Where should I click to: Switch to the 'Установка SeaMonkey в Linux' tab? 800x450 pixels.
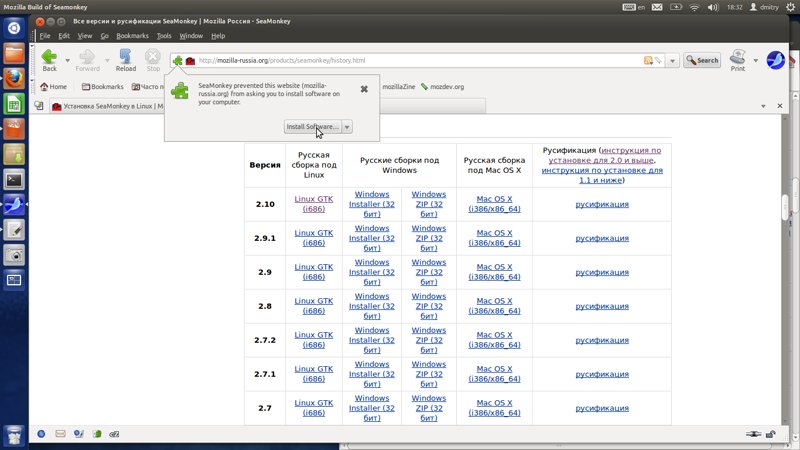pyautogui.click(x=108, y=106)
